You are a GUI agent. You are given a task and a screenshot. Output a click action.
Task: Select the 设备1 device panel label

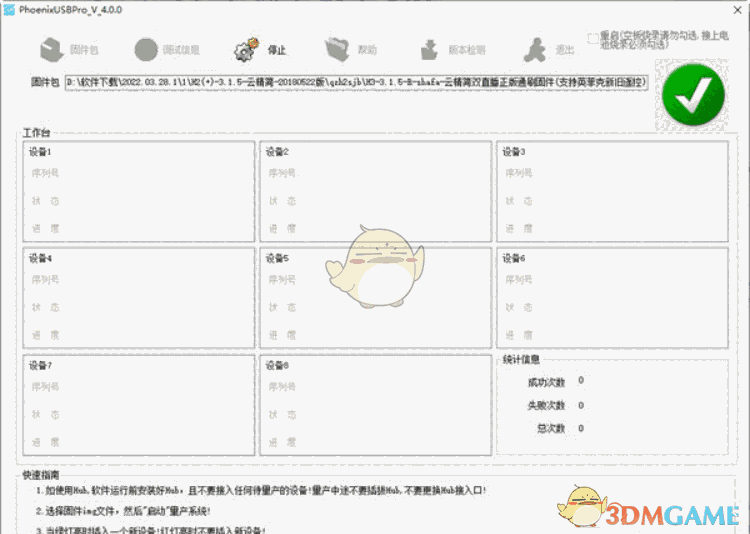pyautogui.click(x=40, y=152)
